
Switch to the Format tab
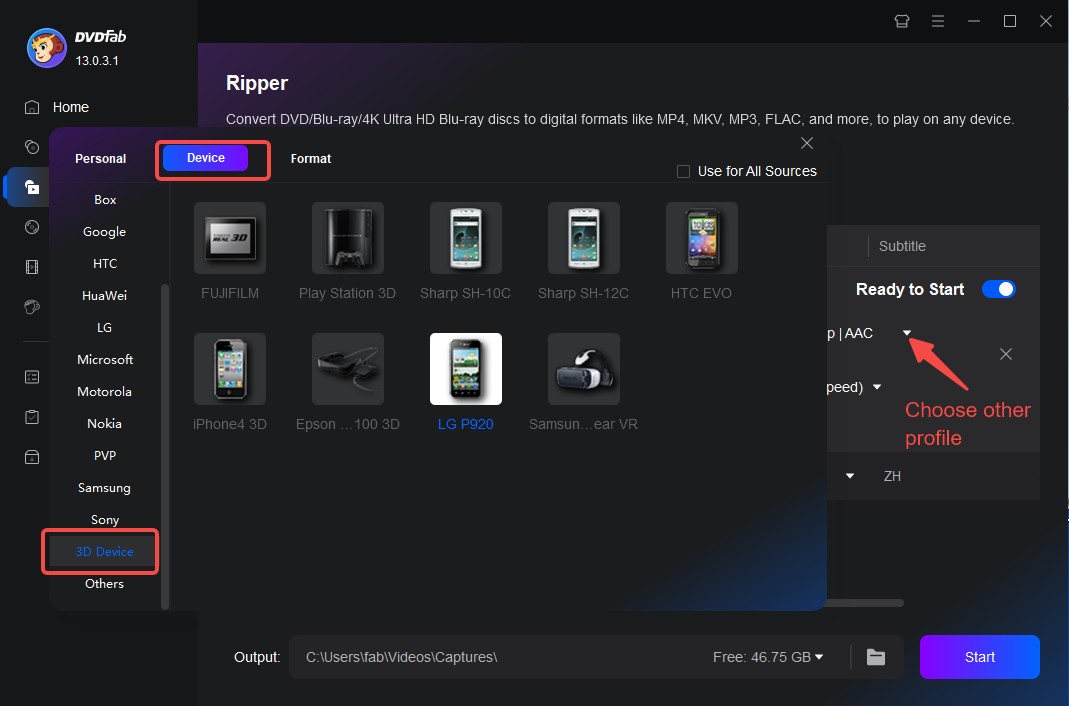(311, 159)
